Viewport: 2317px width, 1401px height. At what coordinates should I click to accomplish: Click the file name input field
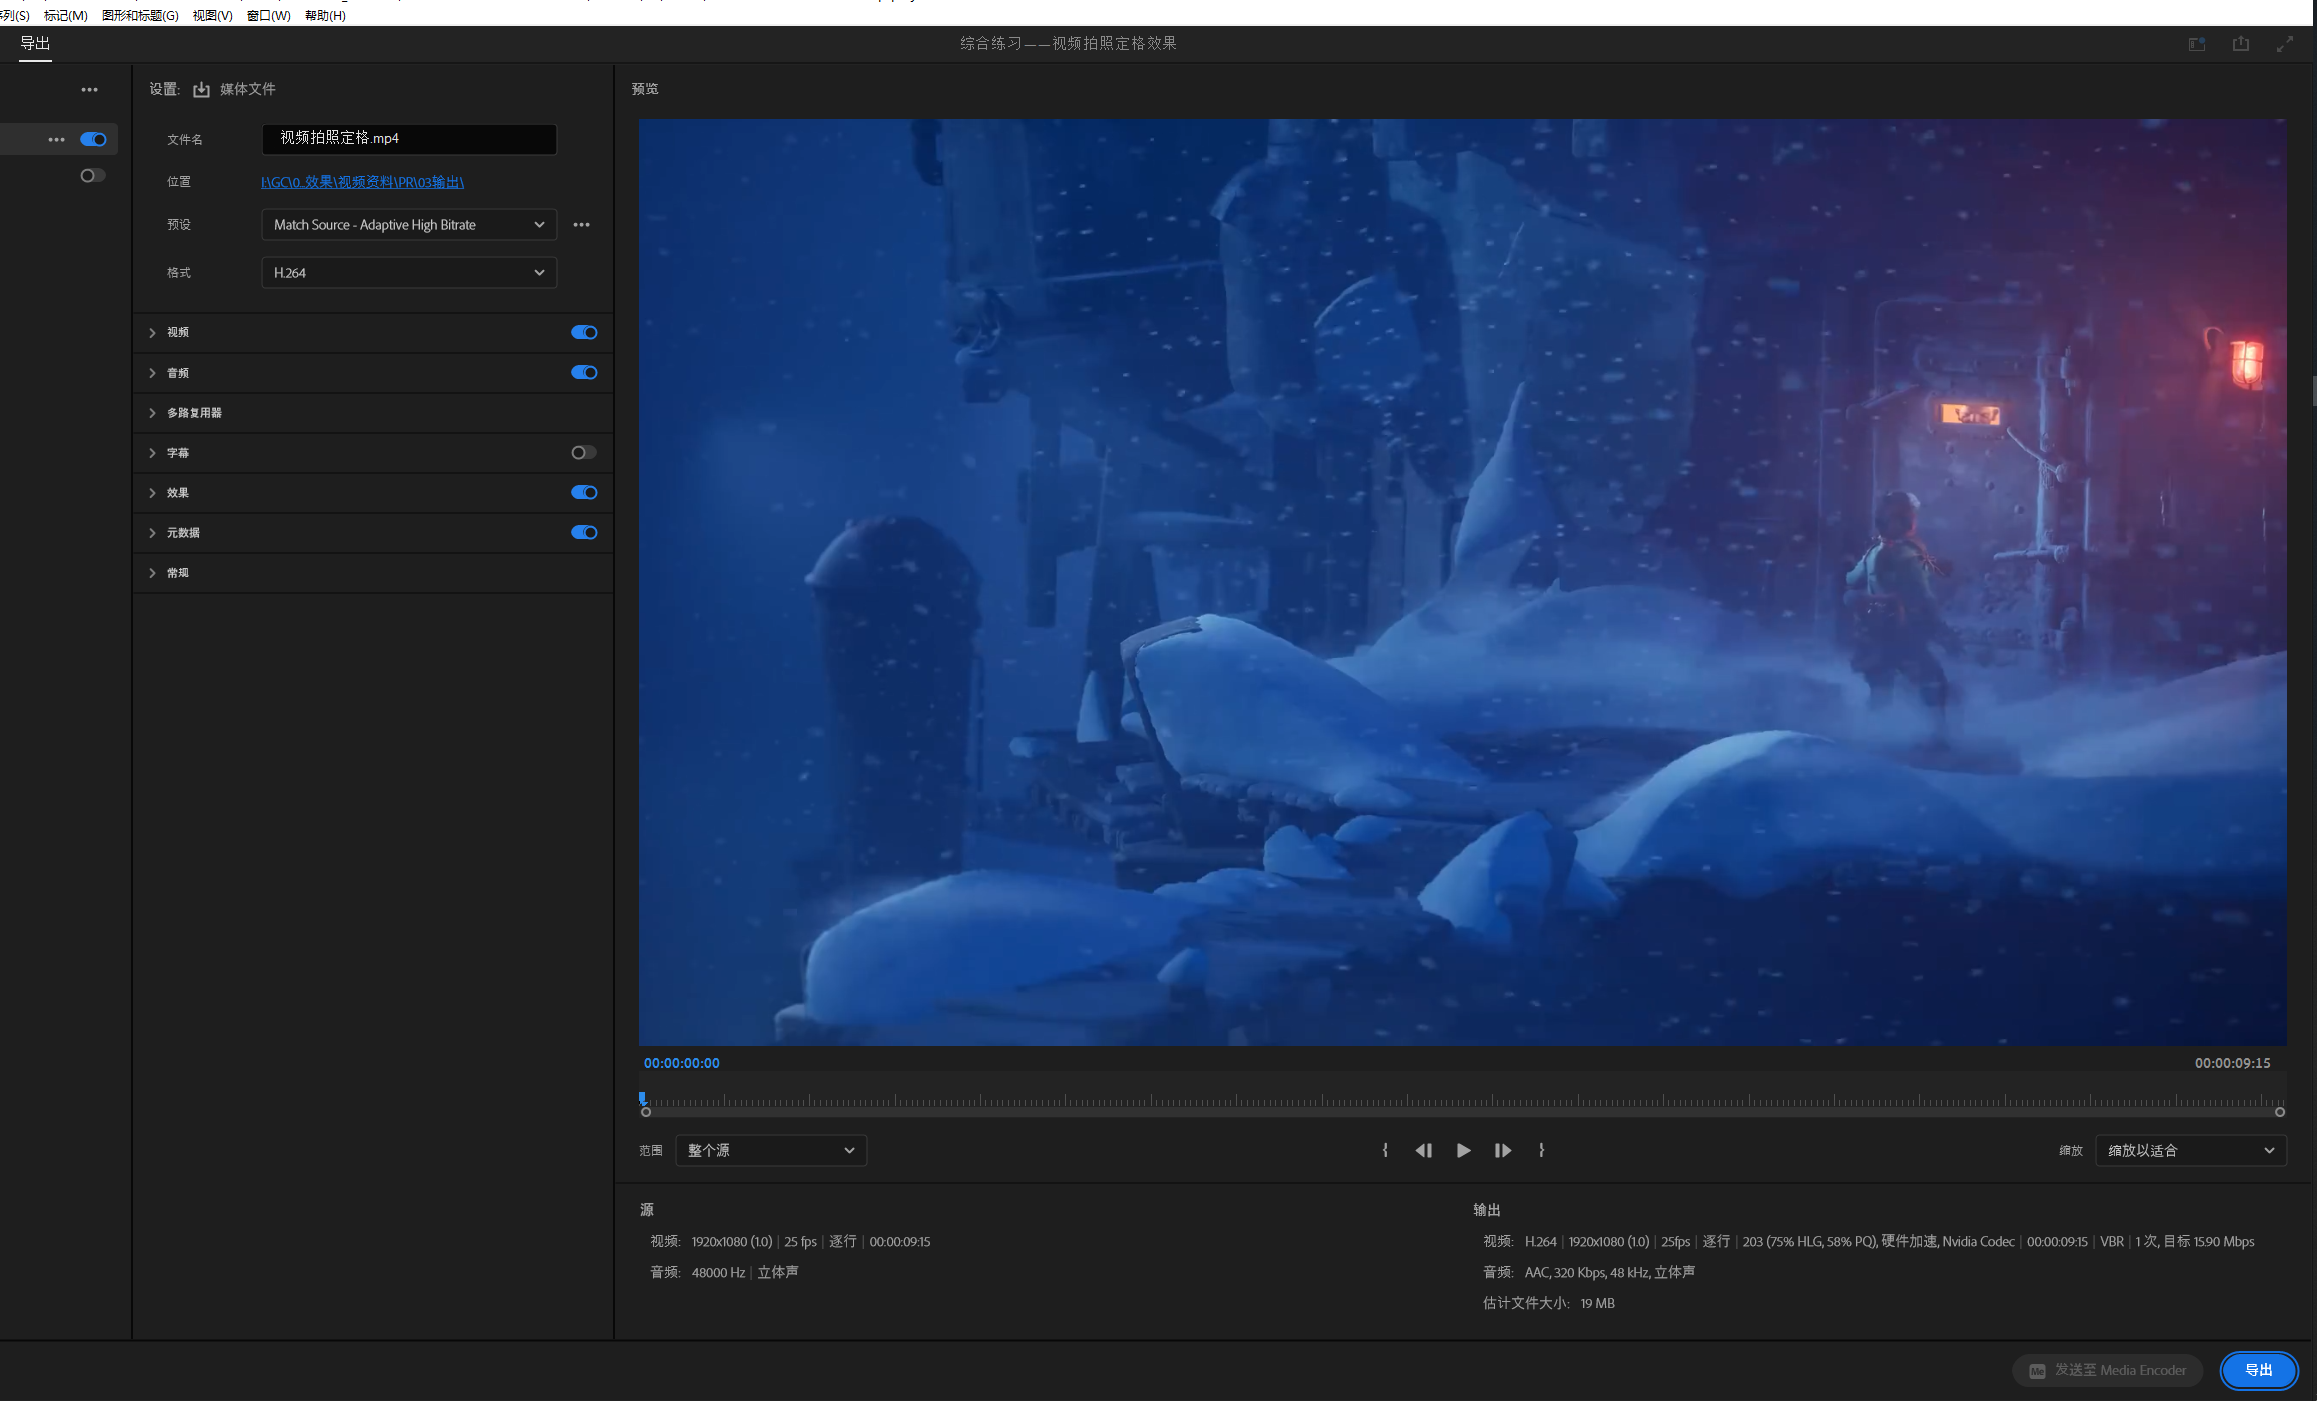[408, 139]
